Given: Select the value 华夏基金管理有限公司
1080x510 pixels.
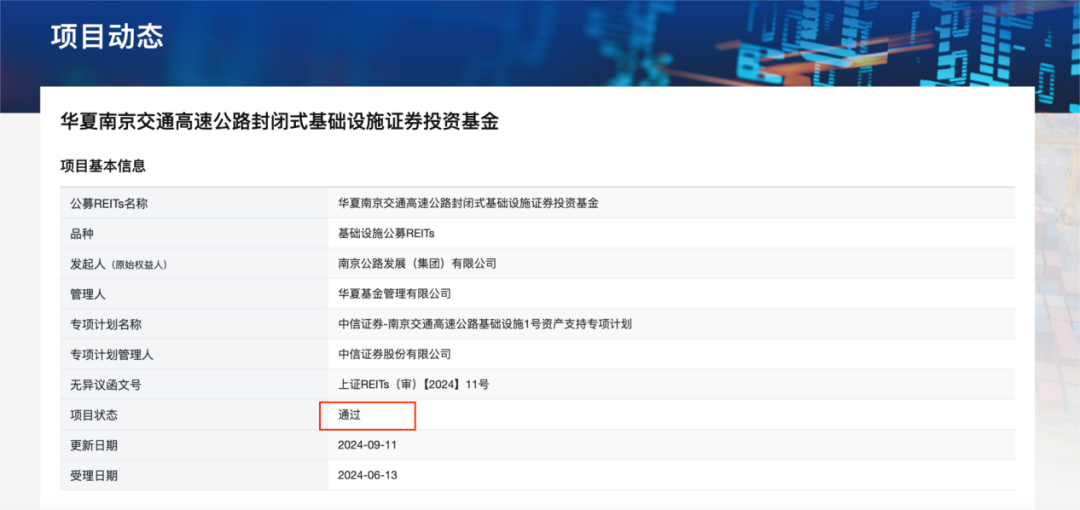Looking at the screenshot, I should pos(394,294).
